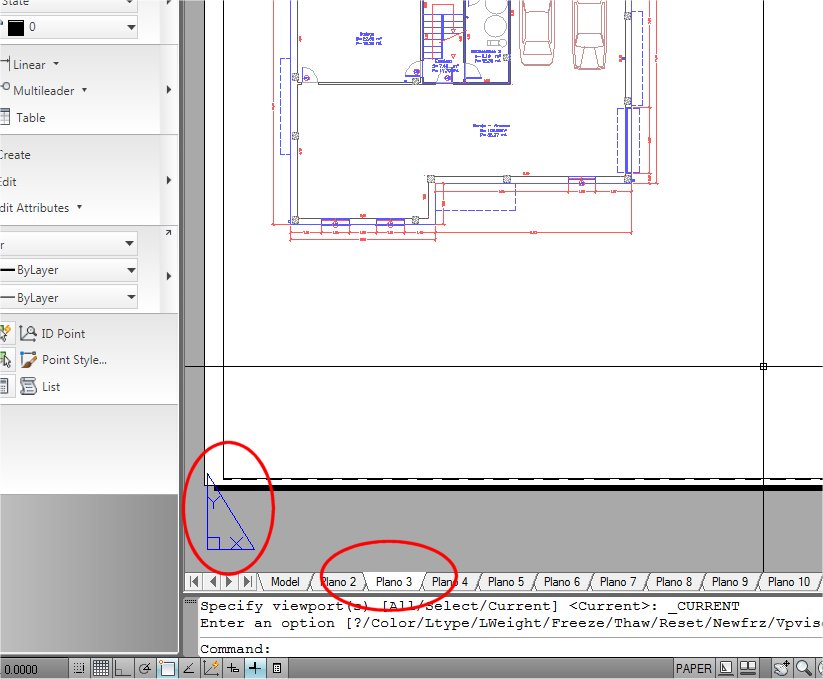Toggle Ortho Mode status button
The width and height of the screenshot is (823, 679).
pos(123,668)
